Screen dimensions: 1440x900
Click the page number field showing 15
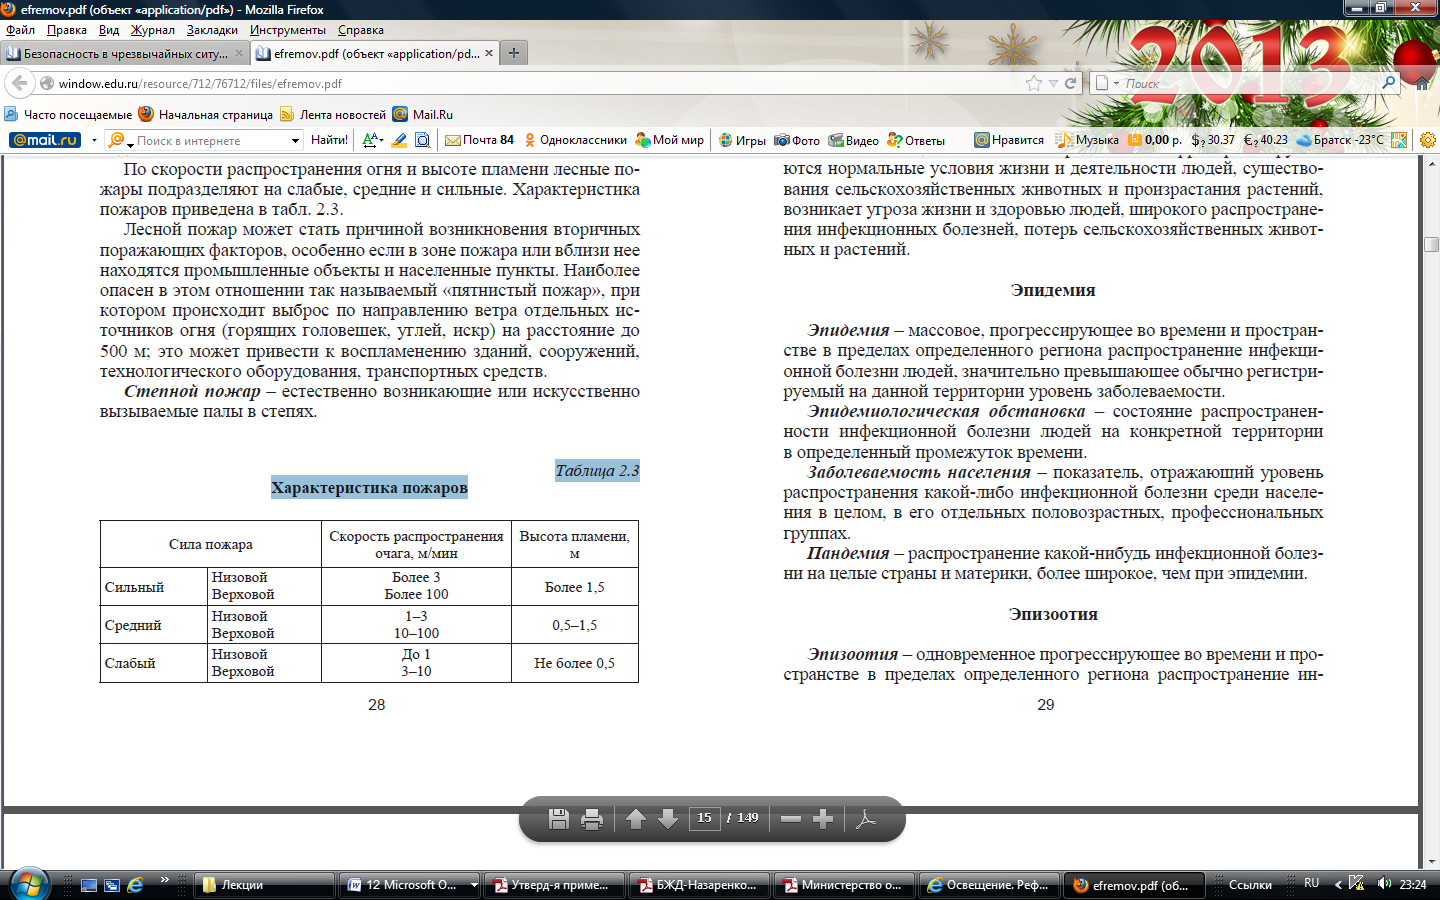pyautogui.click(x=705, y=818)
